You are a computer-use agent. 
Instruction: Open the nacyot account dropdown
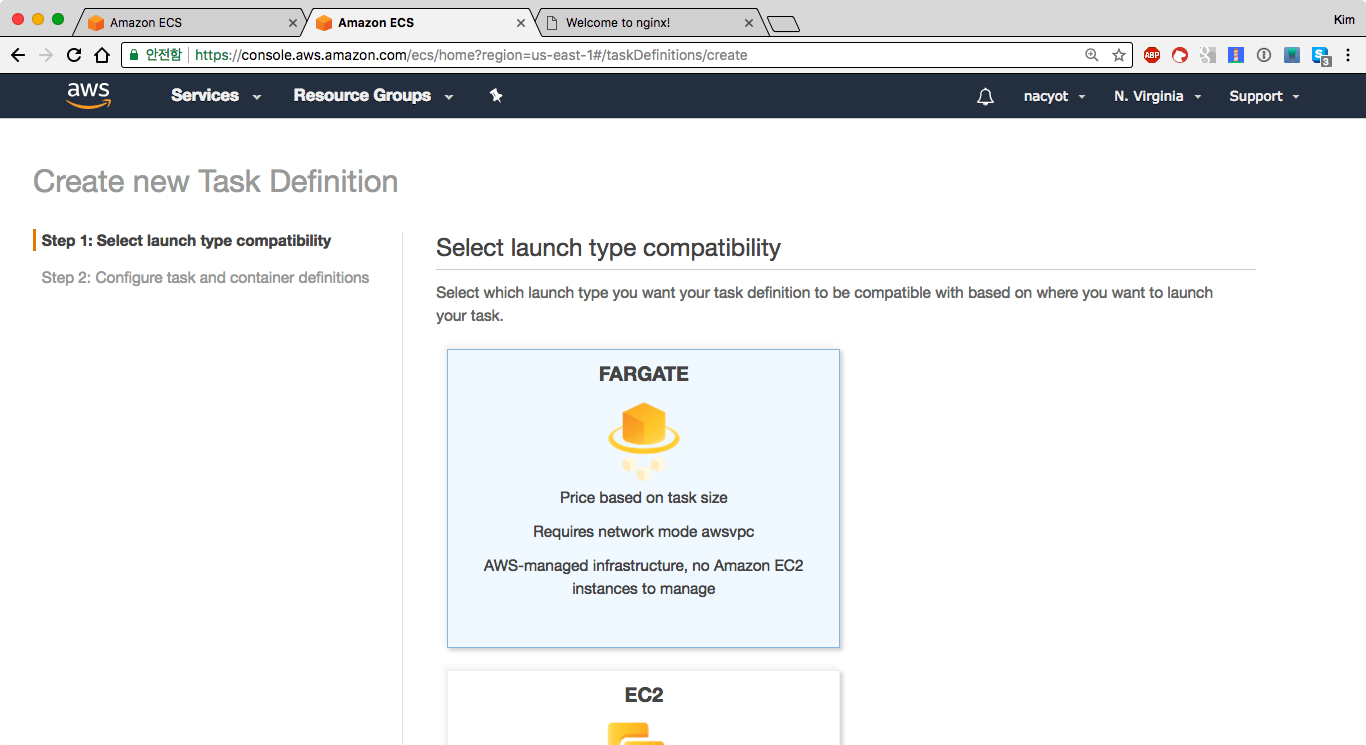point(1054,97)
